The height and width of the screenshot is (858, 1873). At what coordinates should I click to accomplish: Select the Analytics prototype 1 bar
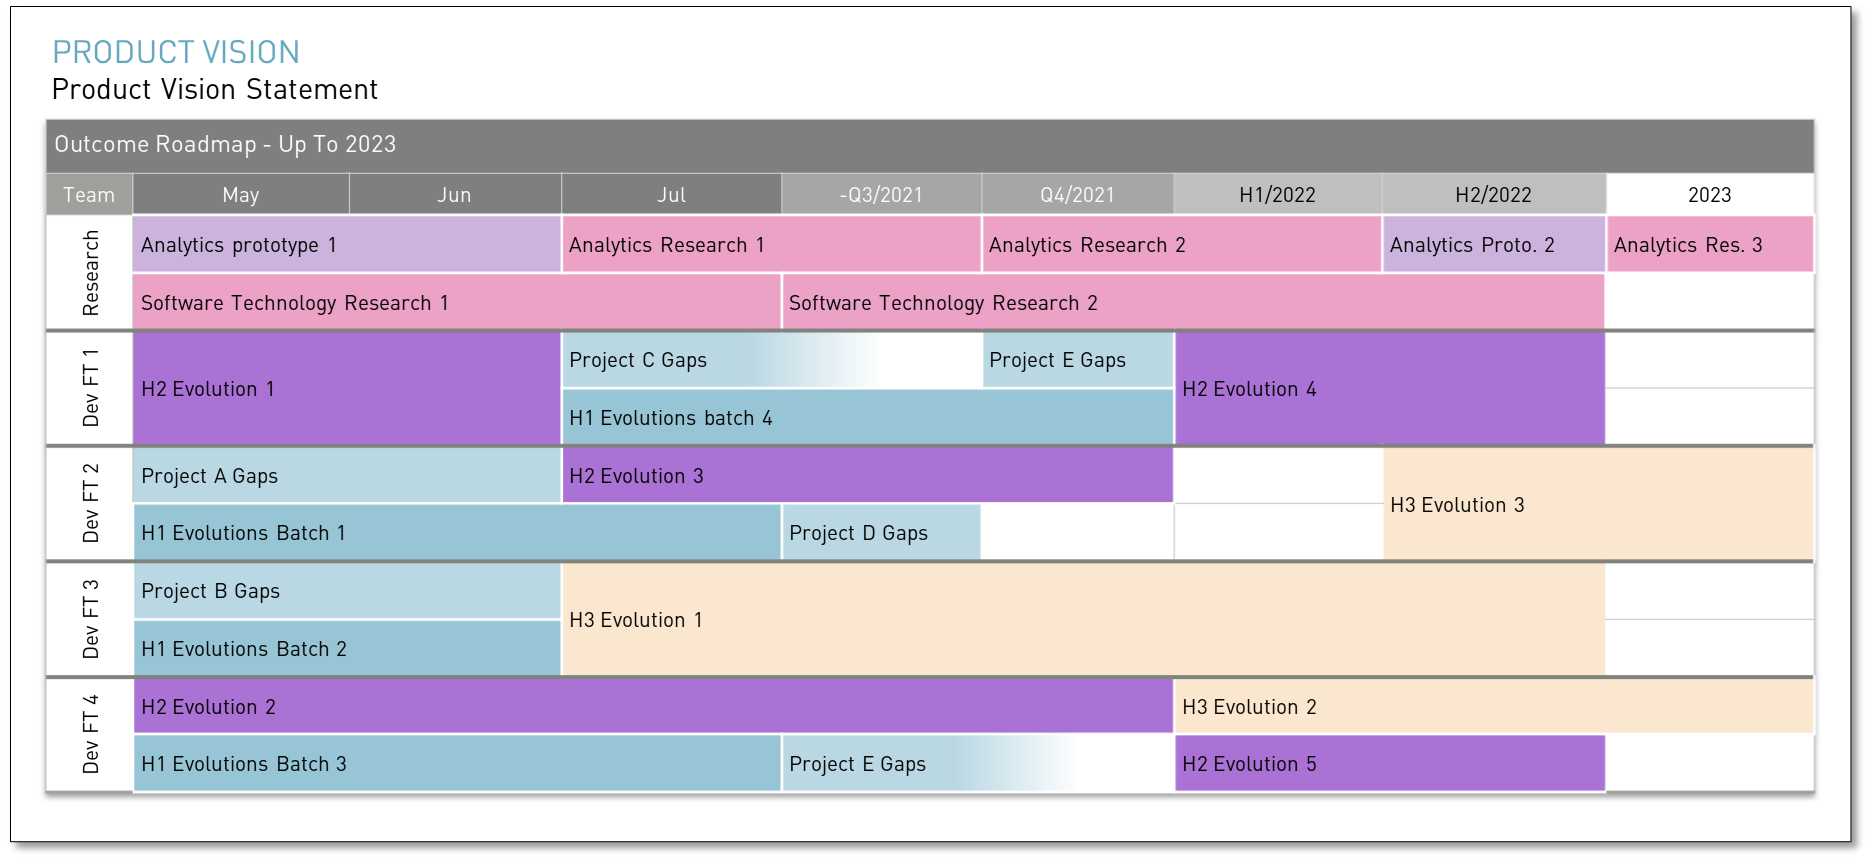(x=346, y=245)
